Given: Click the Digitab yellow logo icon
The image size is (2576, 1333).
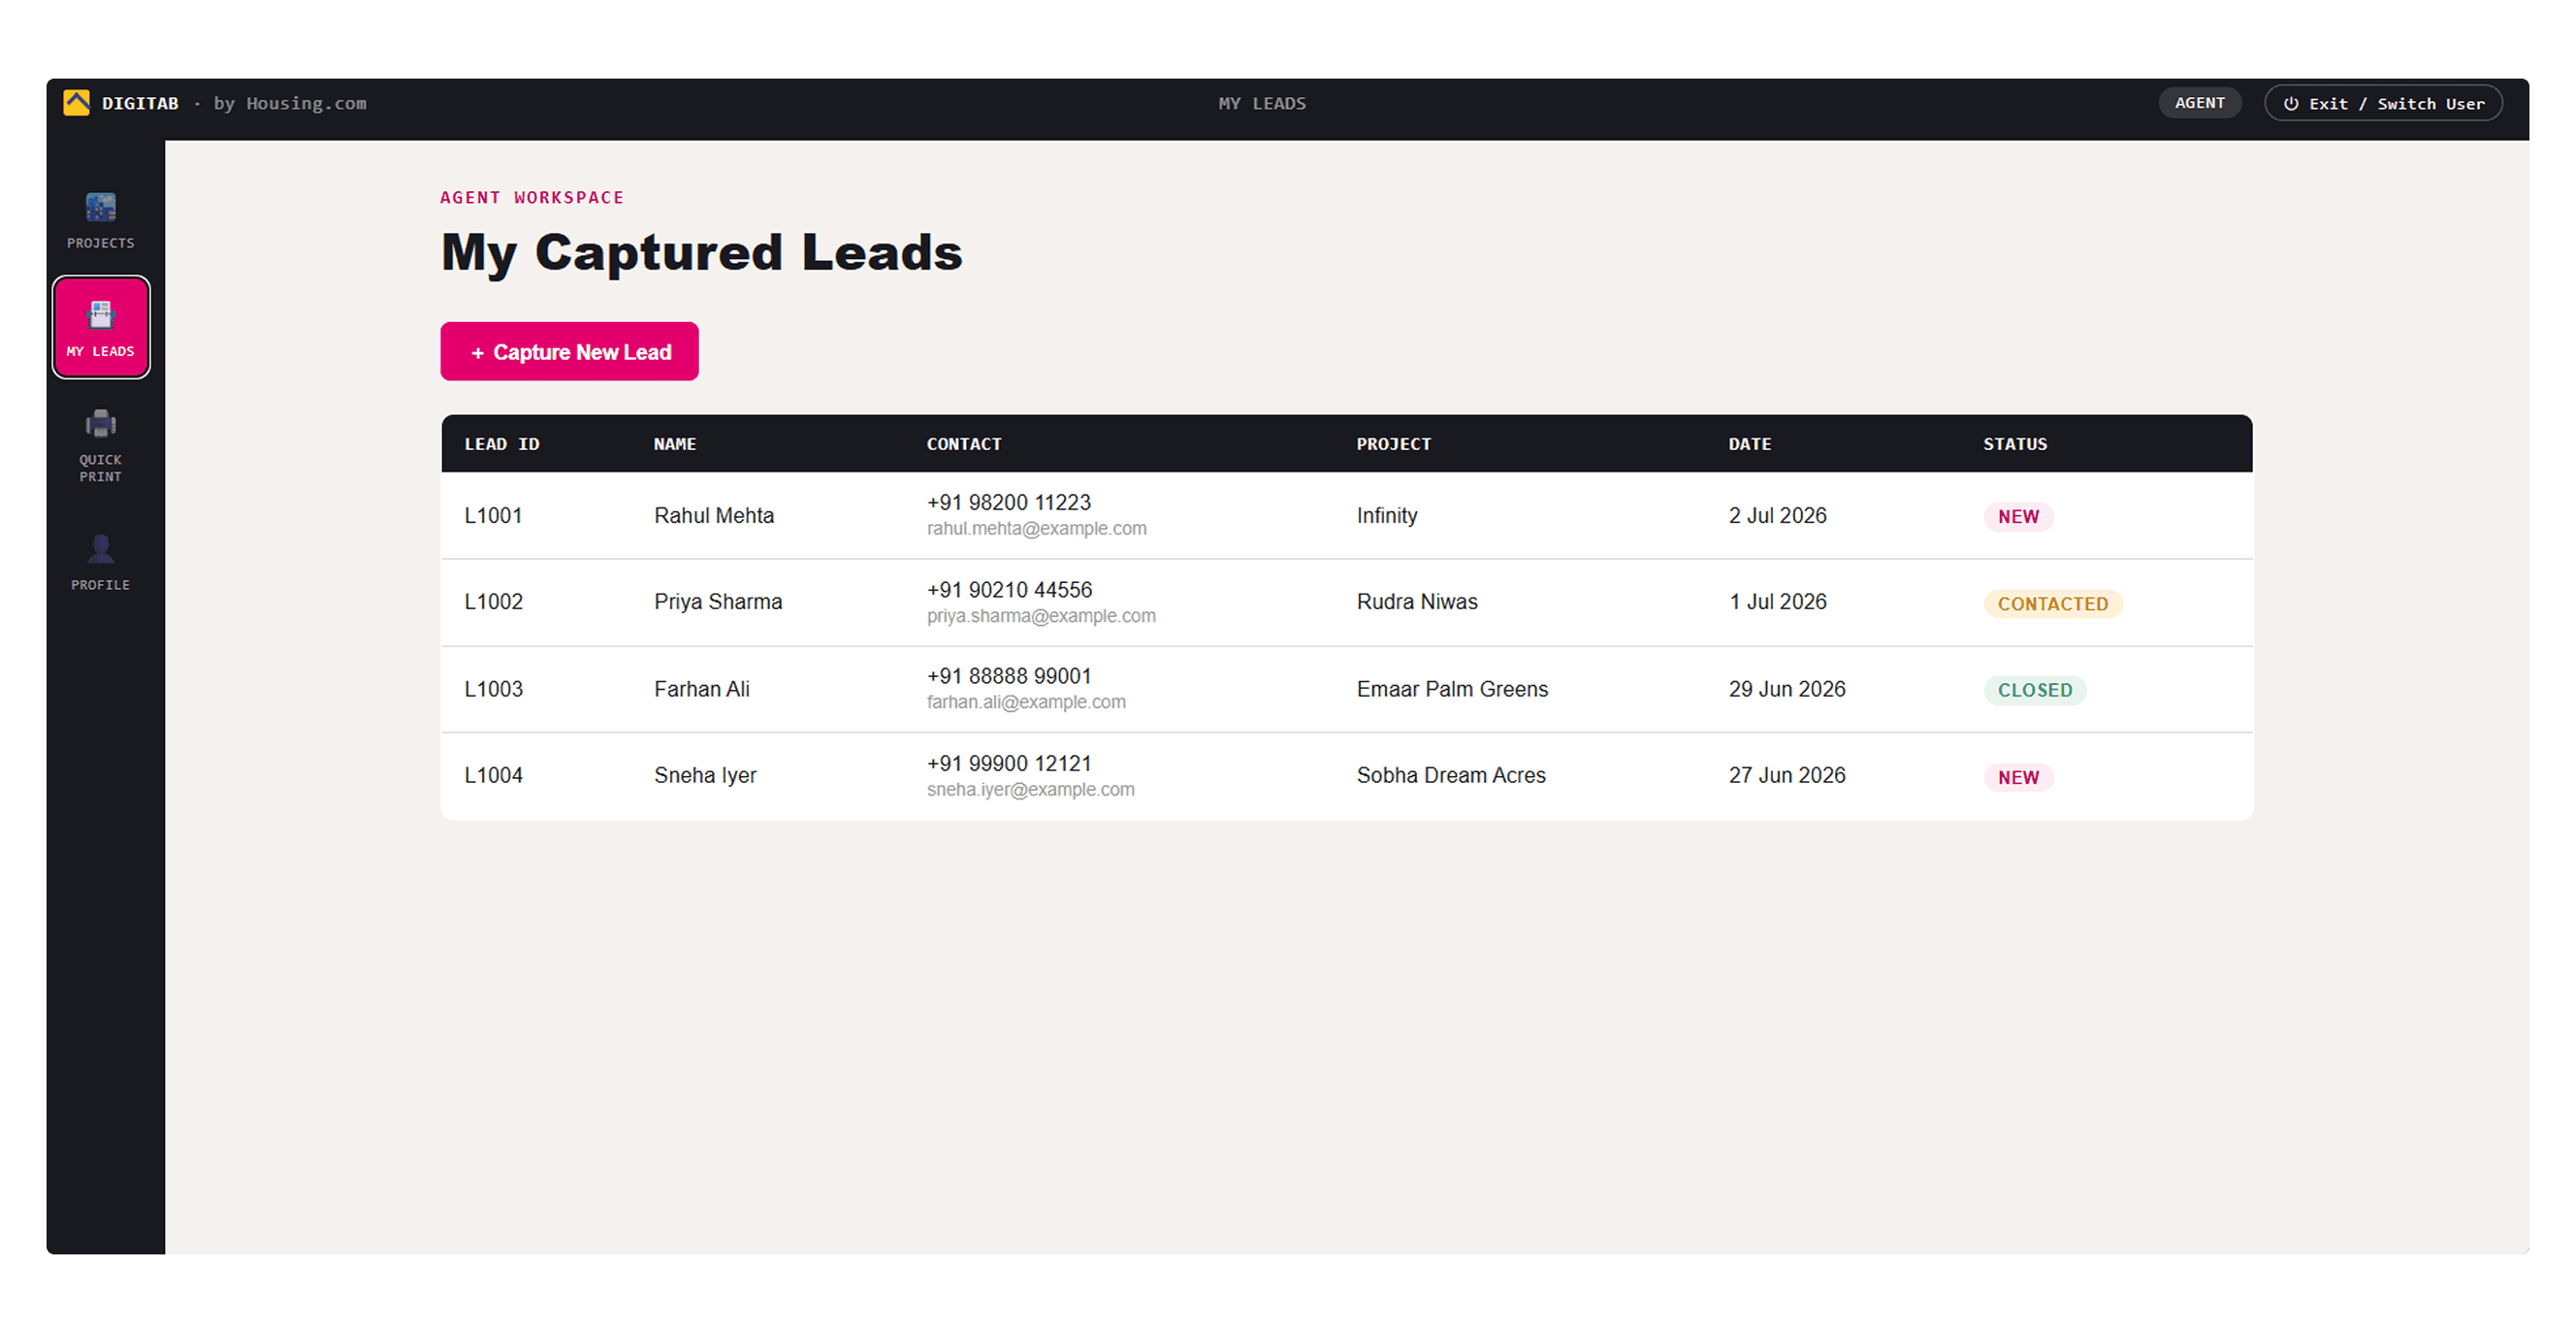Looking at the screenshot, I should (77, 103).
